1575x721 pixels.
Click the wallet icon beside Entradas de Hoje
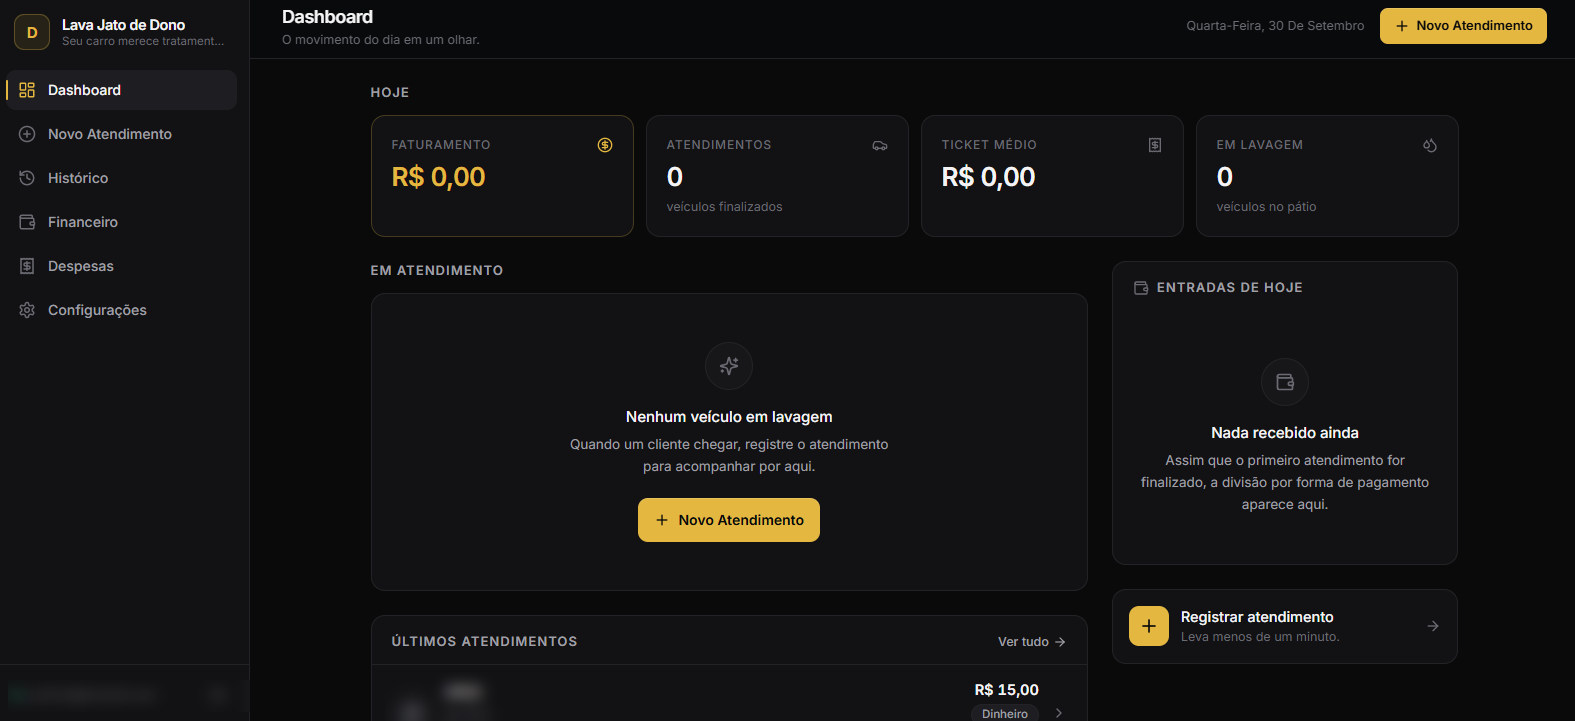(x=1141, y=288)
